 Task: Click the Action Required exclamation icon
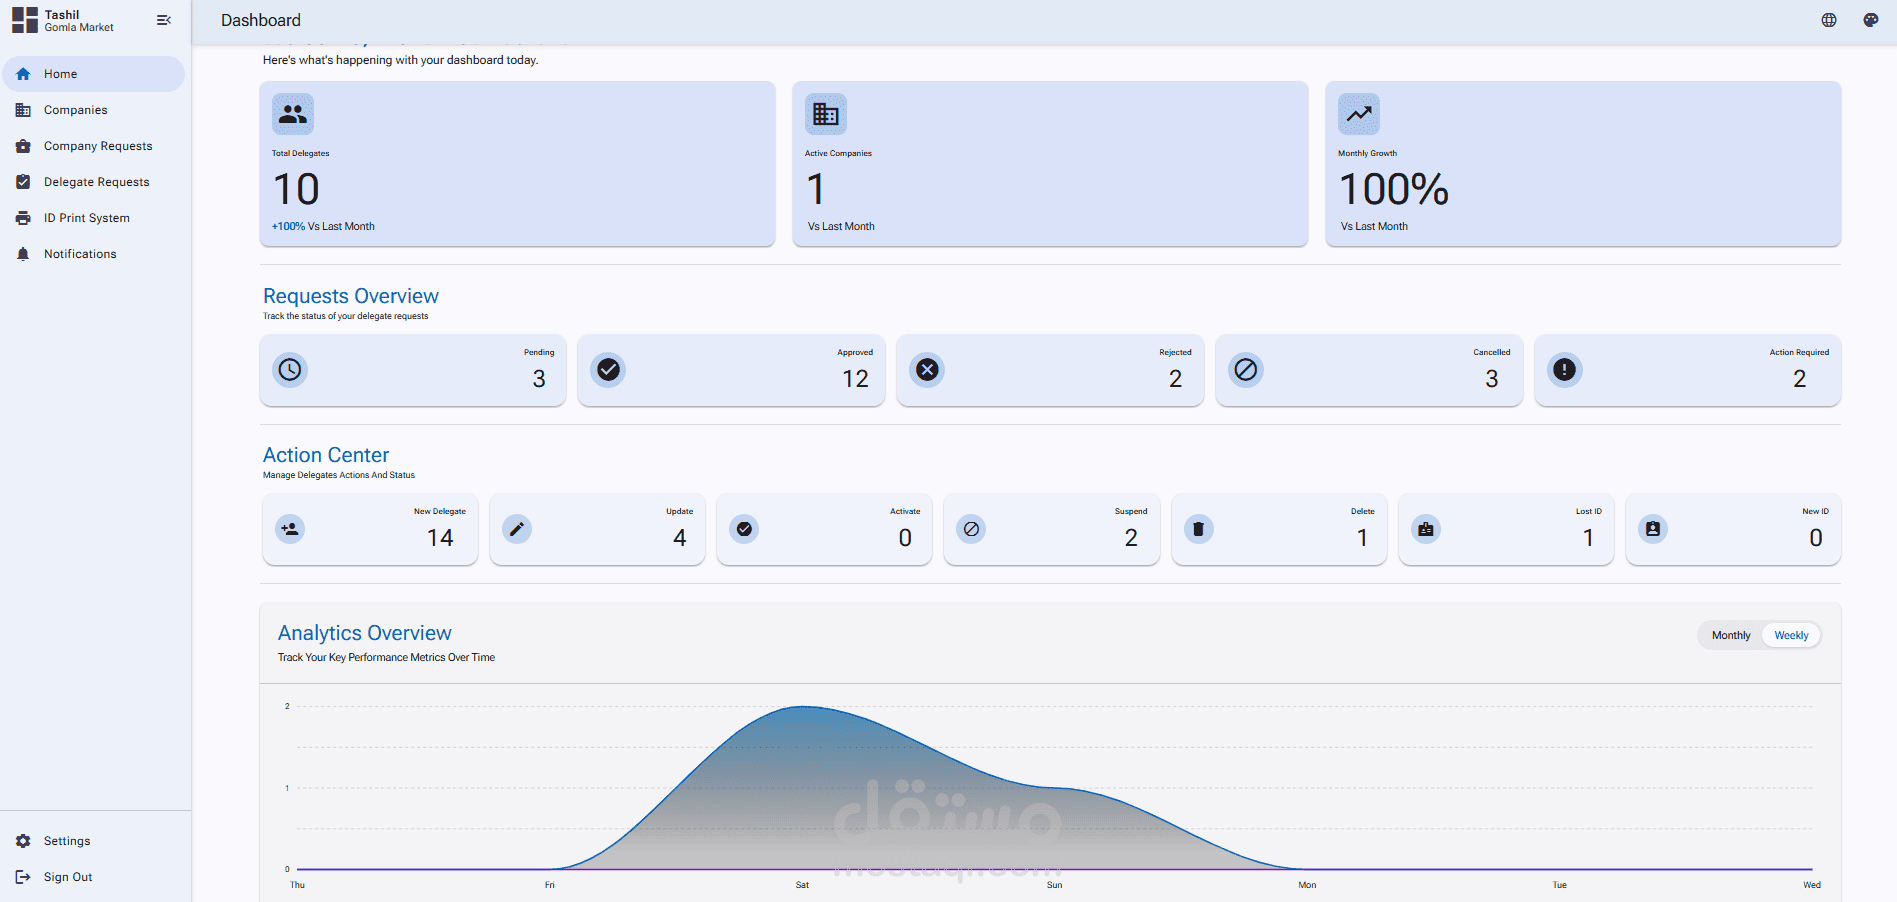coord(1565,370)
